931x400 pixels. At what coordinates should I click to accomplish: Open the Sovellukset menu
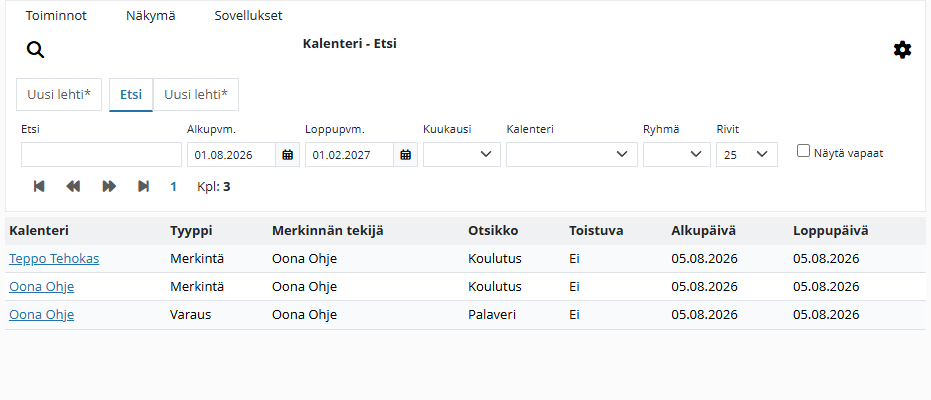(x=248, y=16)
